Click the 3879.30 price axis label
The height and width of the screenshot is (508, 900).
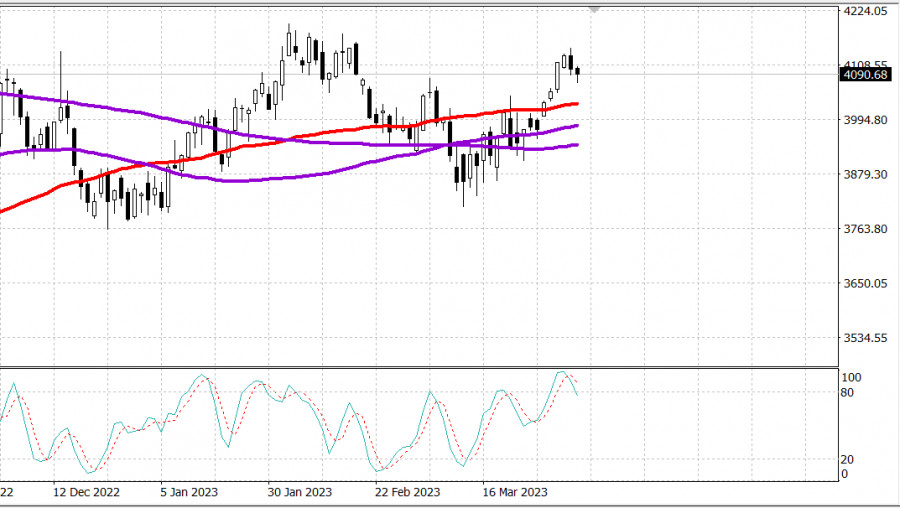pos(866,175)
